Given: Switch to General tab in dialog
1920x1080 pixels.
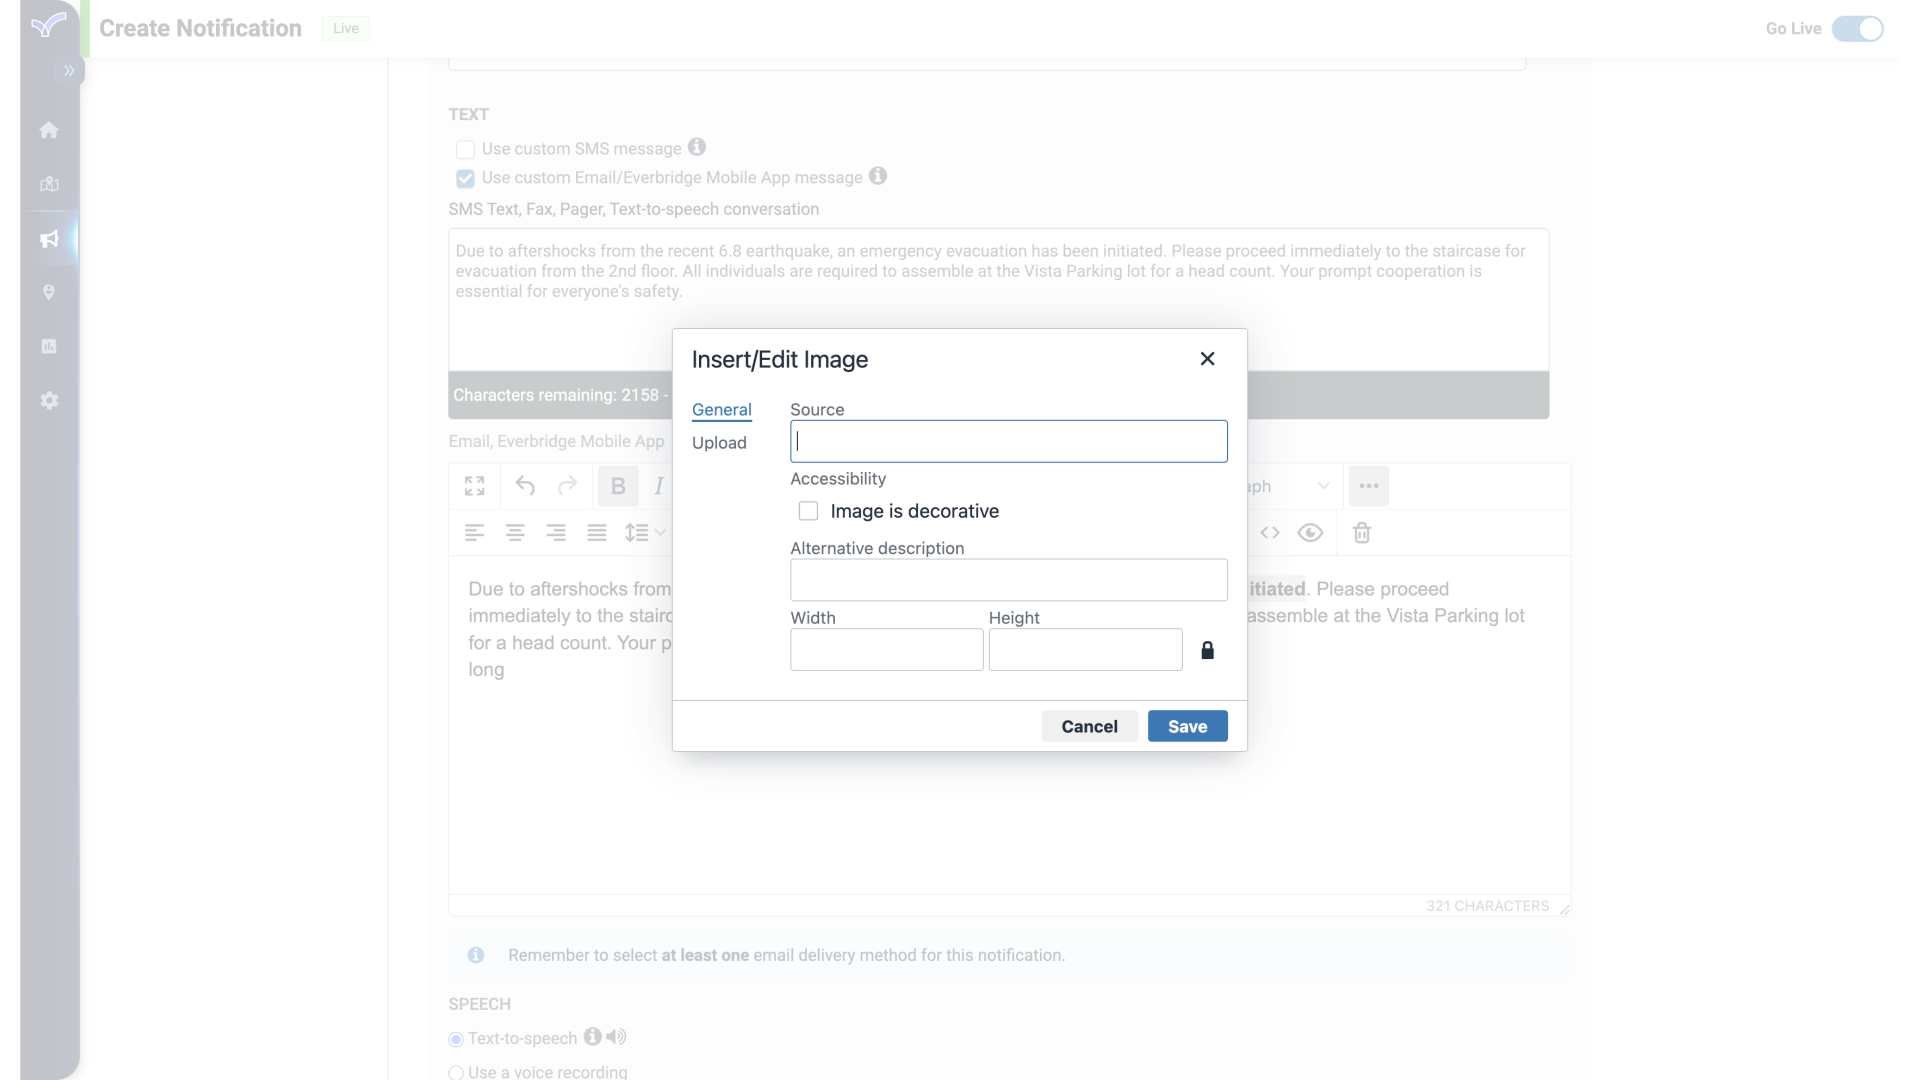Looking at the screenshot, I should (721, 409).
